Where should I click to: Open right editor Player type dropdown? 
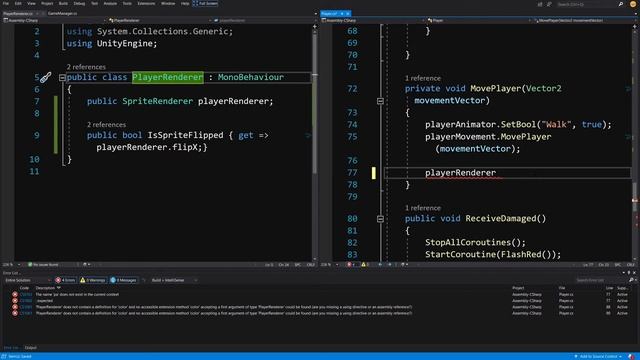tap(479, 20)
